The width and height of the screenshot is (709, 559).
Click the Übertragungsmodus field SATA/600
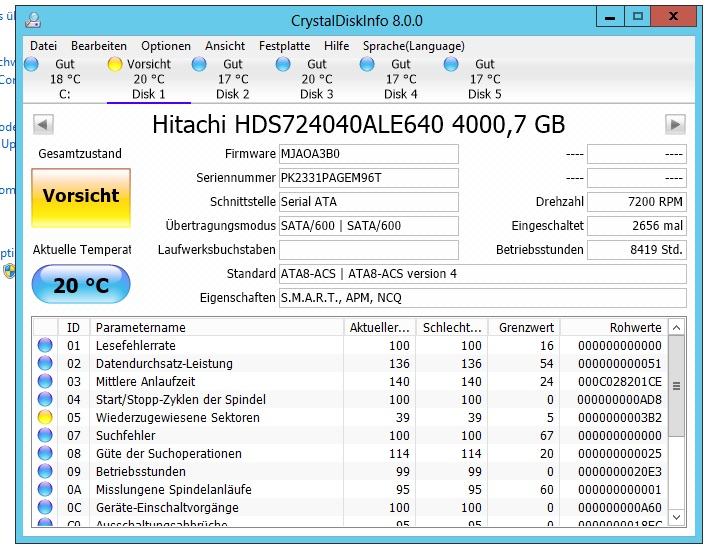(369, 226)
